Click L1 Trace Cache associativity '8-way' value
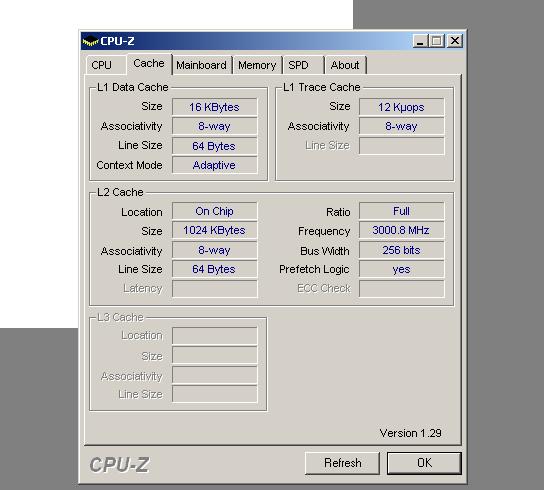544x490 pixels. [401, 126]
